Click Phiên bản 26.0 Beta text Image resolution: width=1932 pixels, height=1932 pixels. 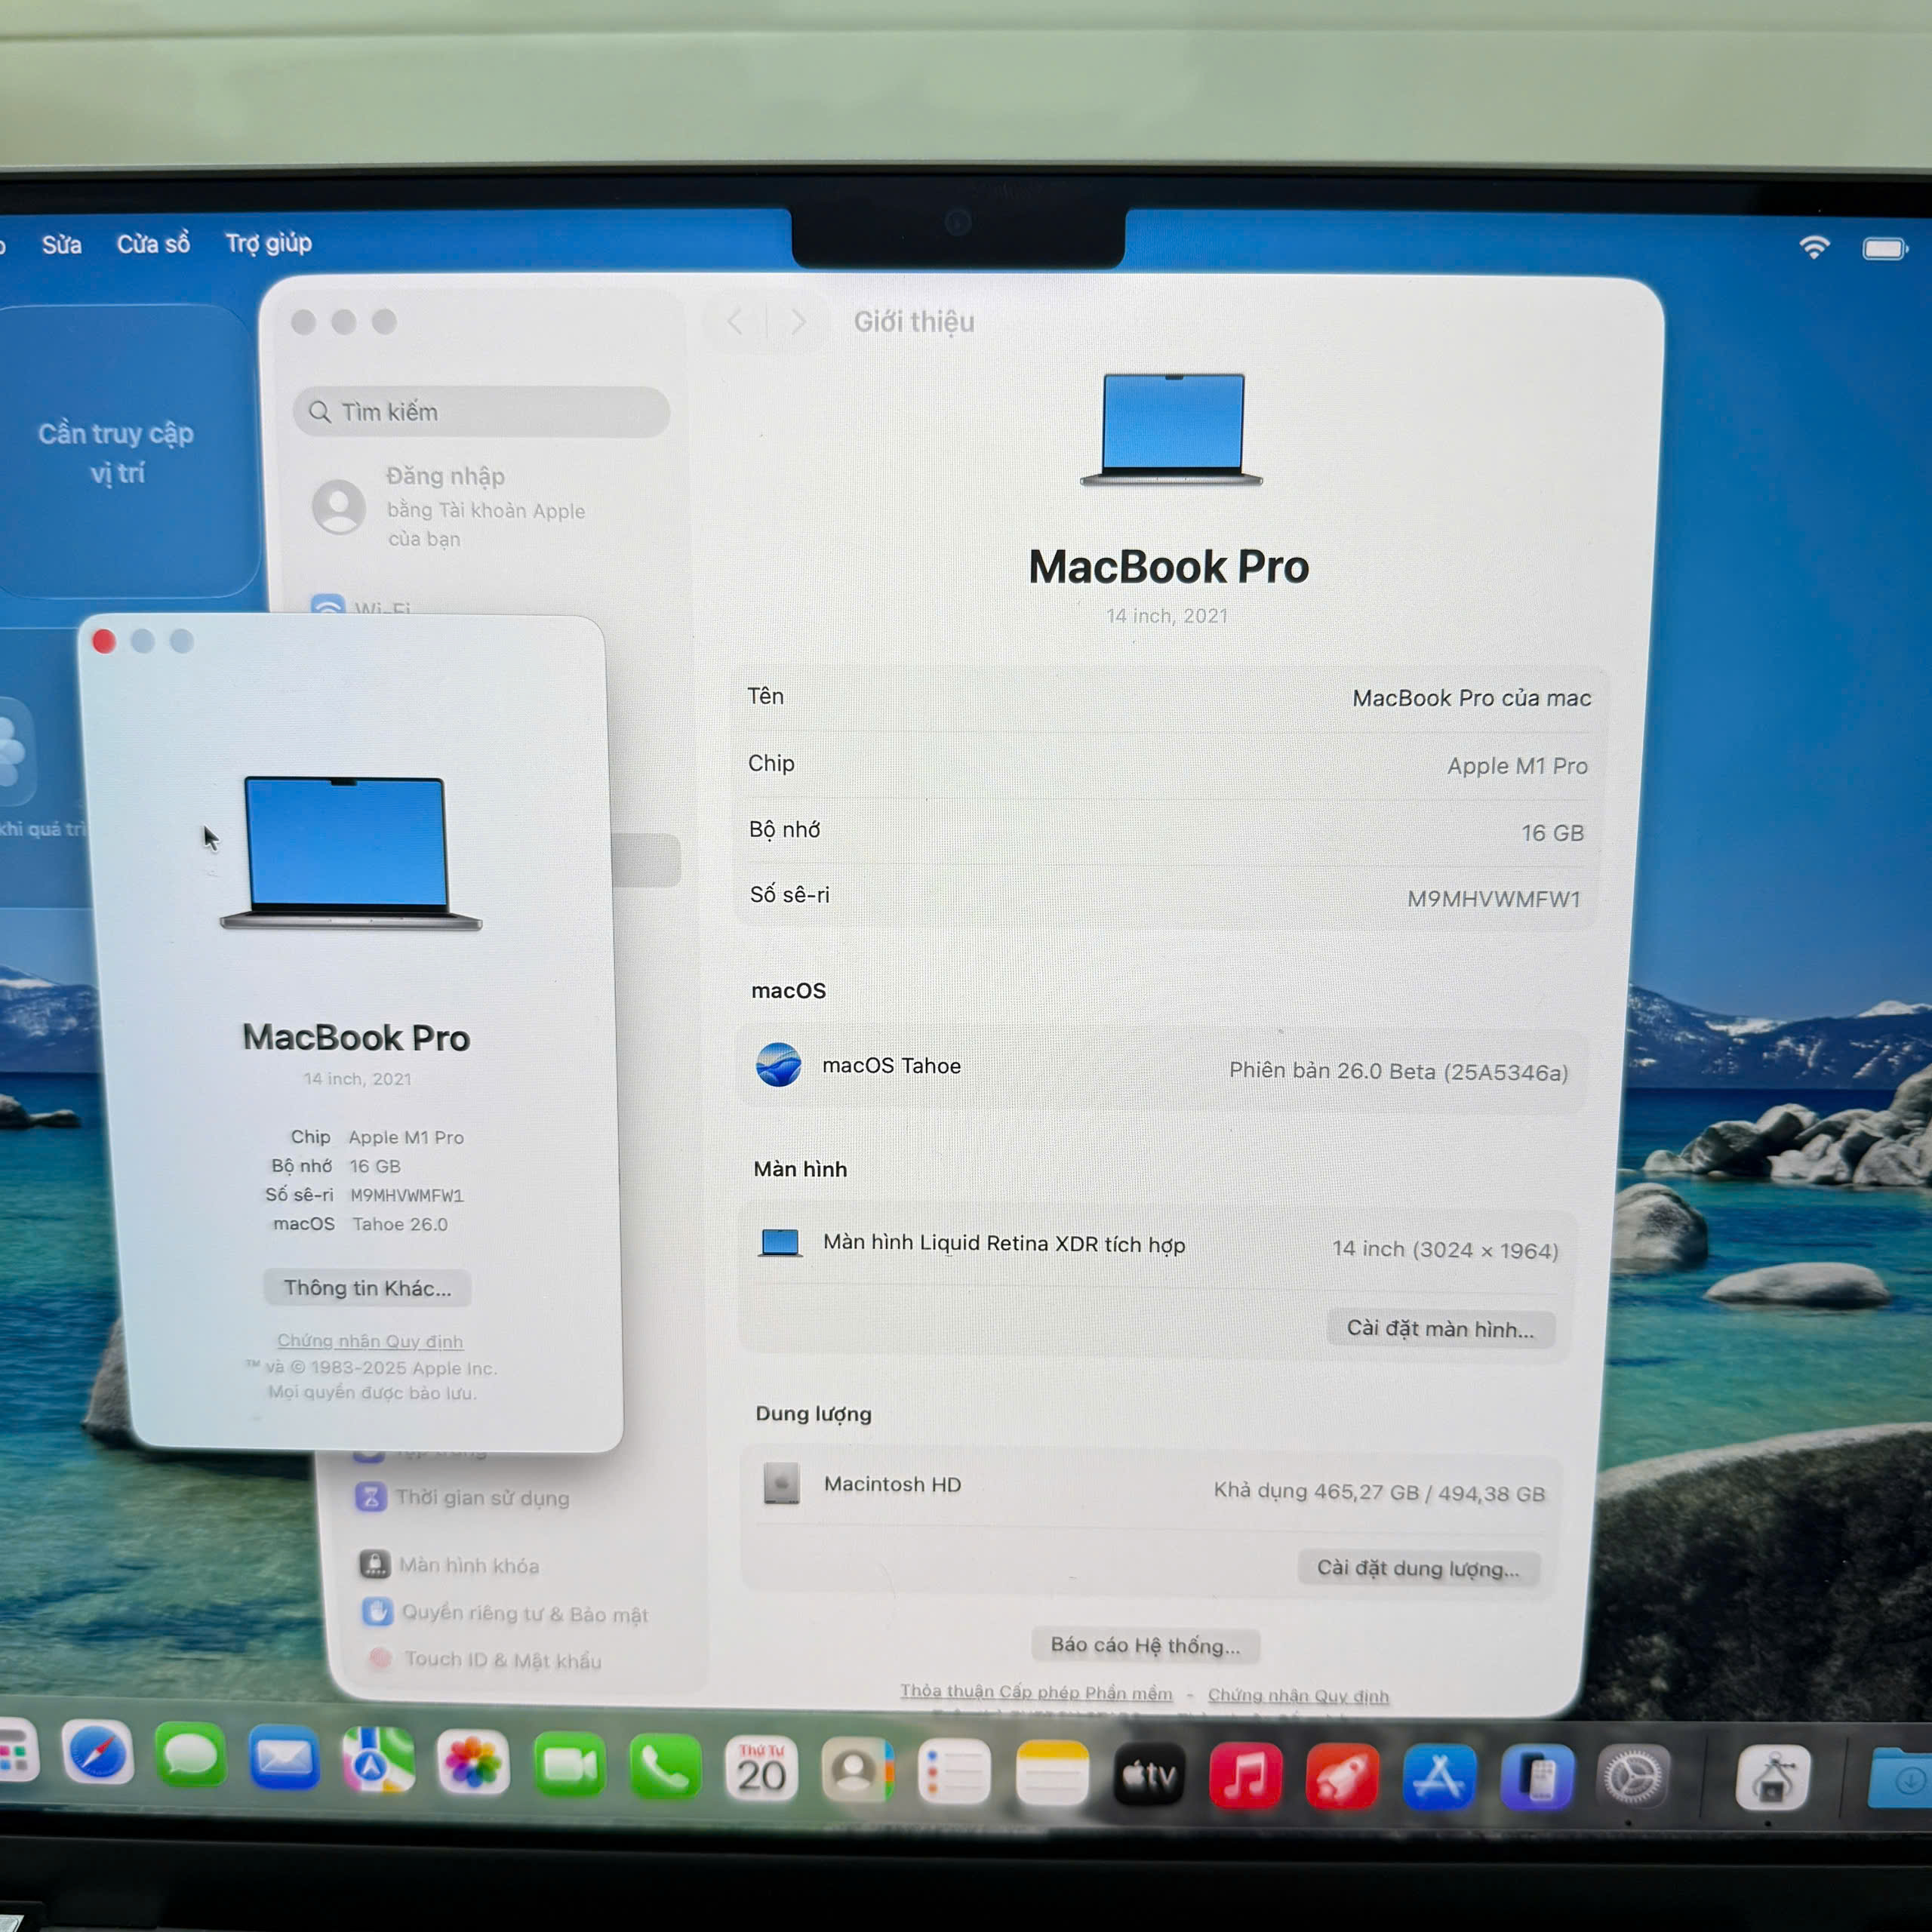tap(1398, 1071)
